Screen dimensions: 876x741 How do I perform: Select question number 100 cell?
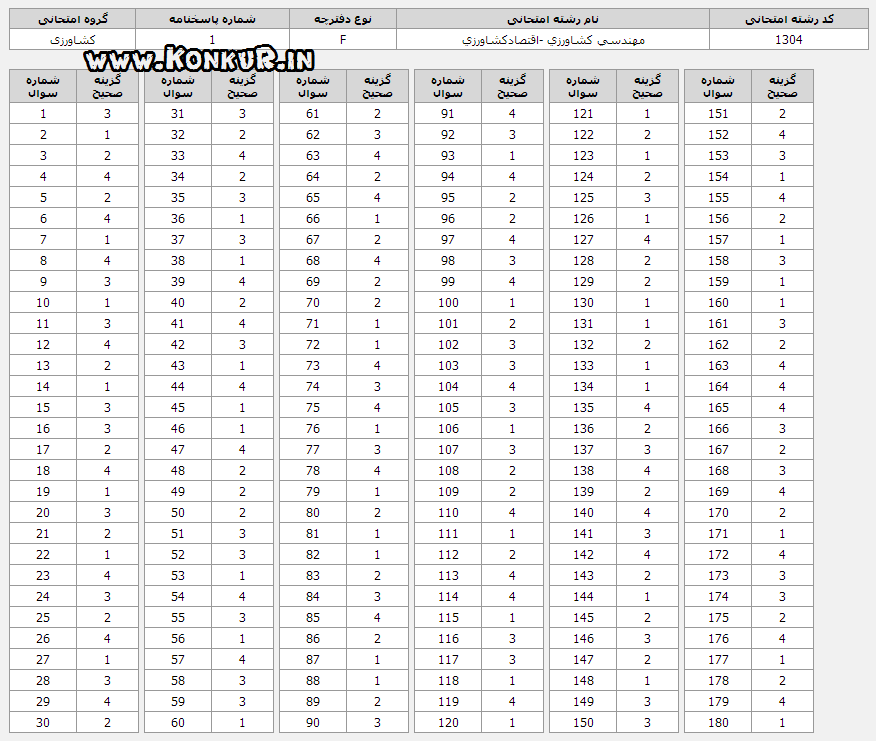(448, 303)
